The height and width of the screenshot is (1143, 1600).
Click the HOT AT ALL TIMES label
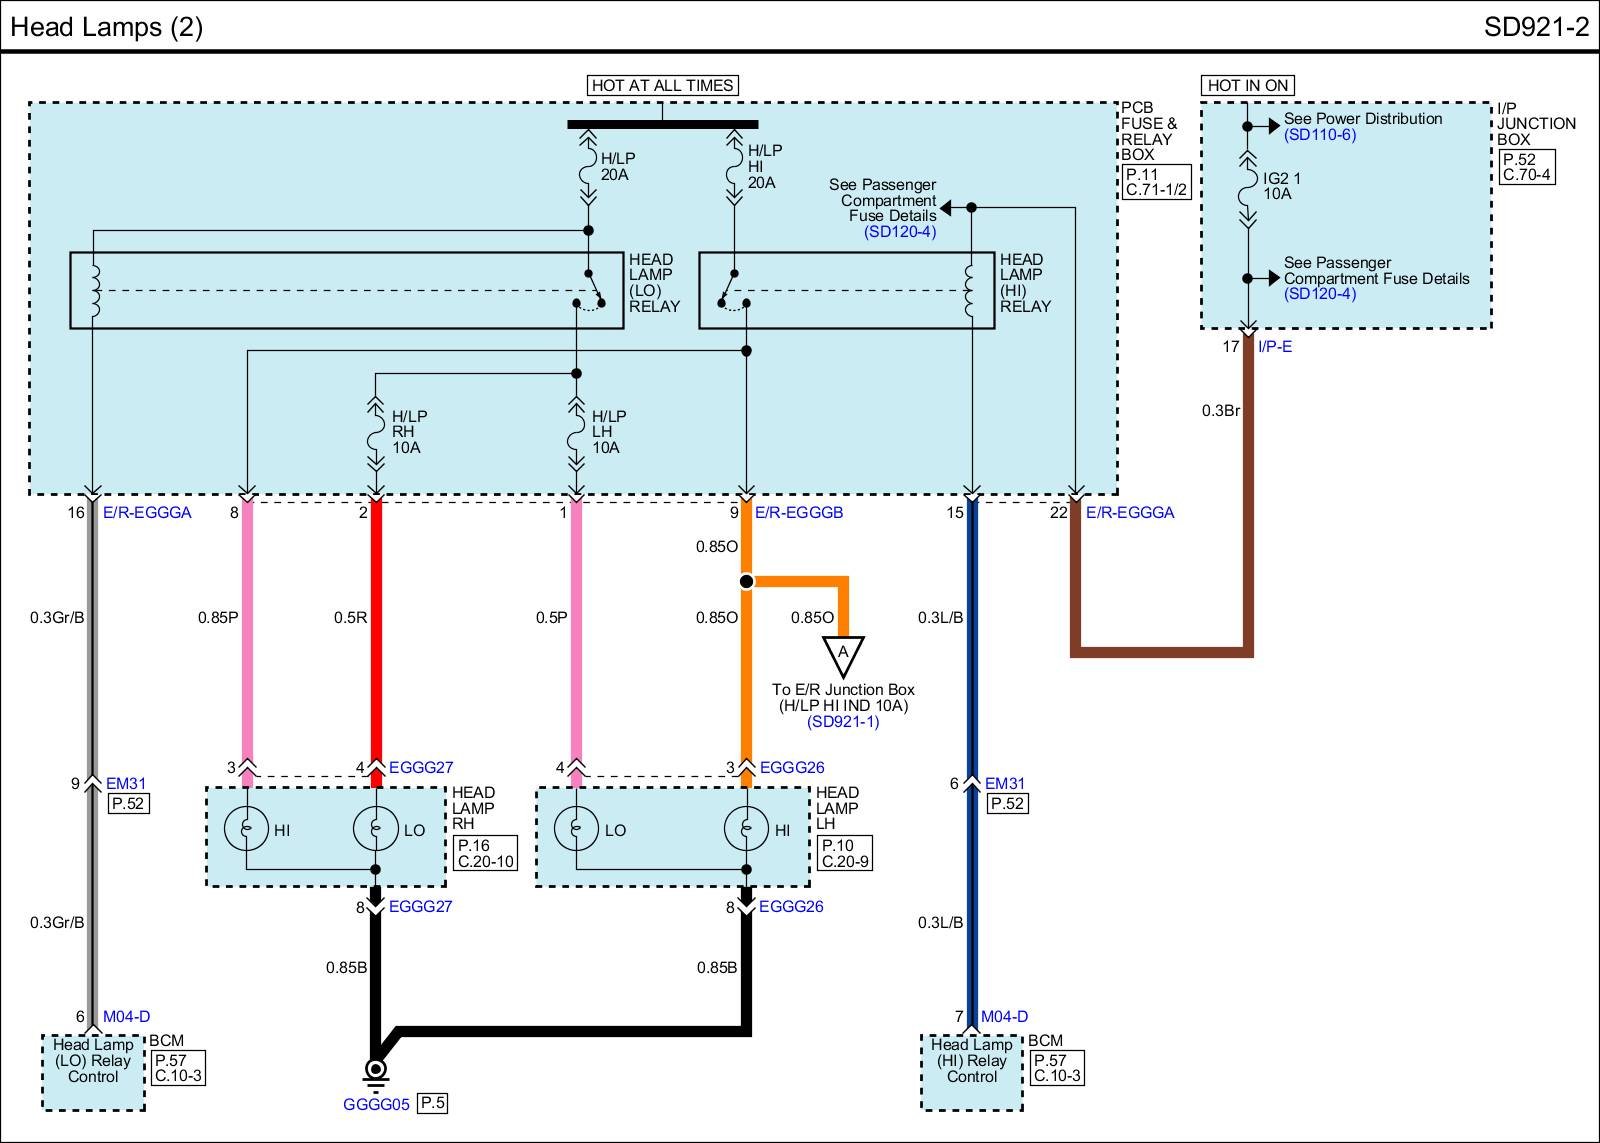pos(663,85)
